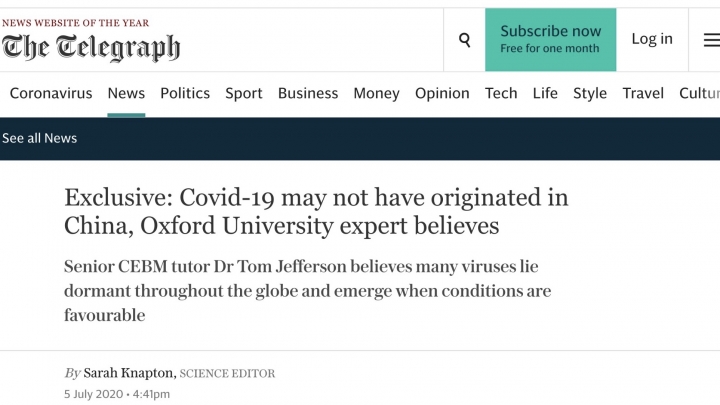This screenshot has width=720, height=405.
Task: Open the Politics section
Action: click(x=185, y=93)
